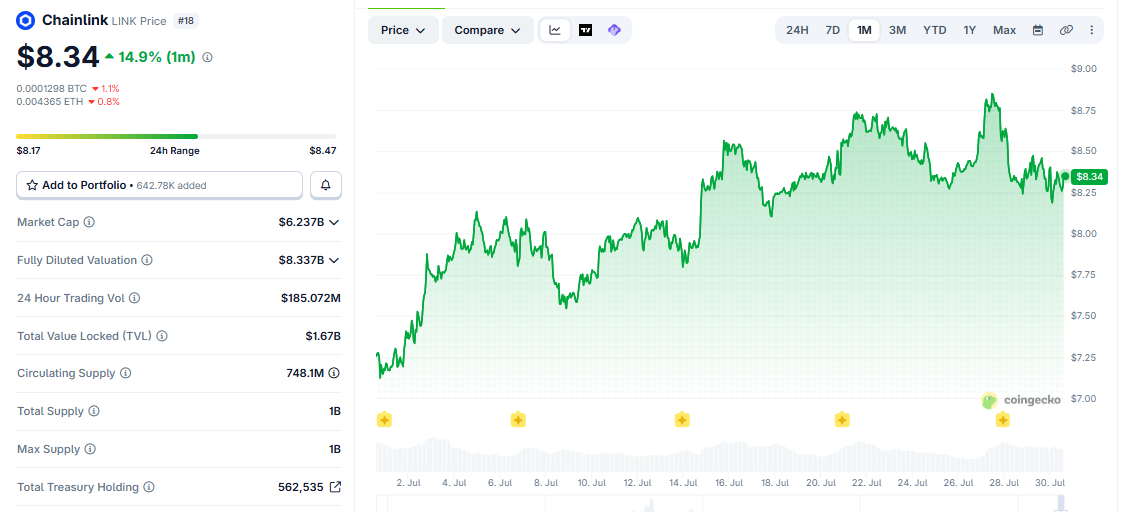
Task: Click Add to Portfolio button
Action: click(159, 185)
